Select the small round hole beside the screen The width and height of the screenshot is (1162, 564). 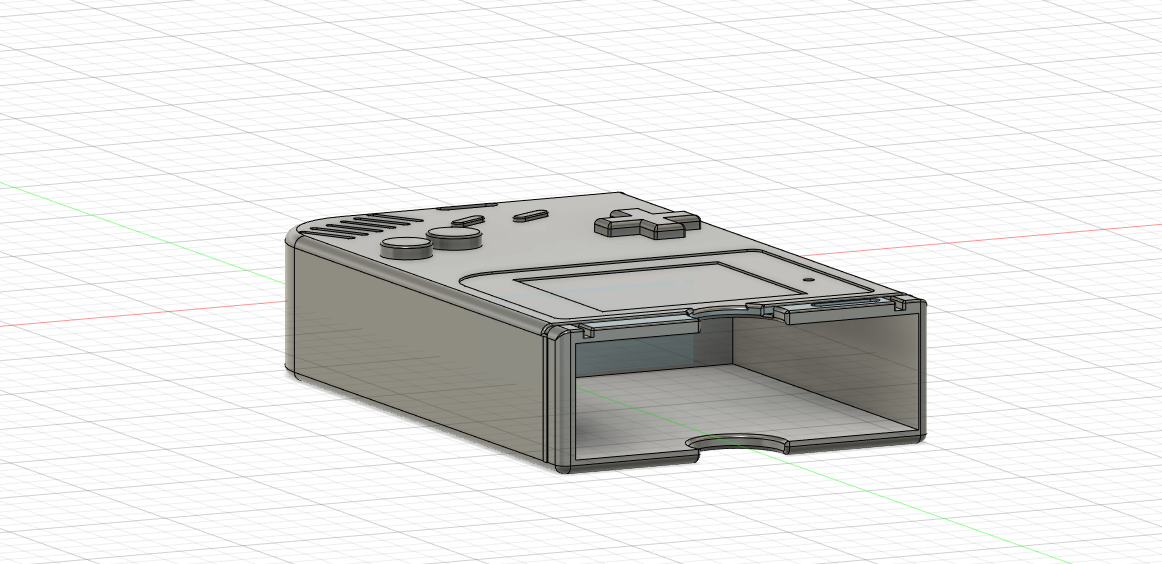click(x=808, y=281)
